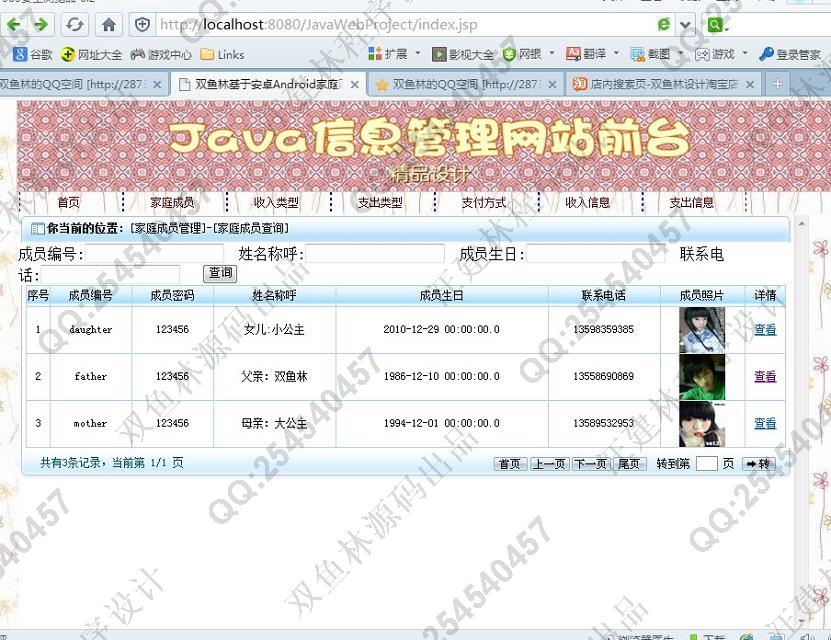Viewport: 831px width, 640px height.
Task: Click 查看 link for daughter row
Action: (764, 330)
